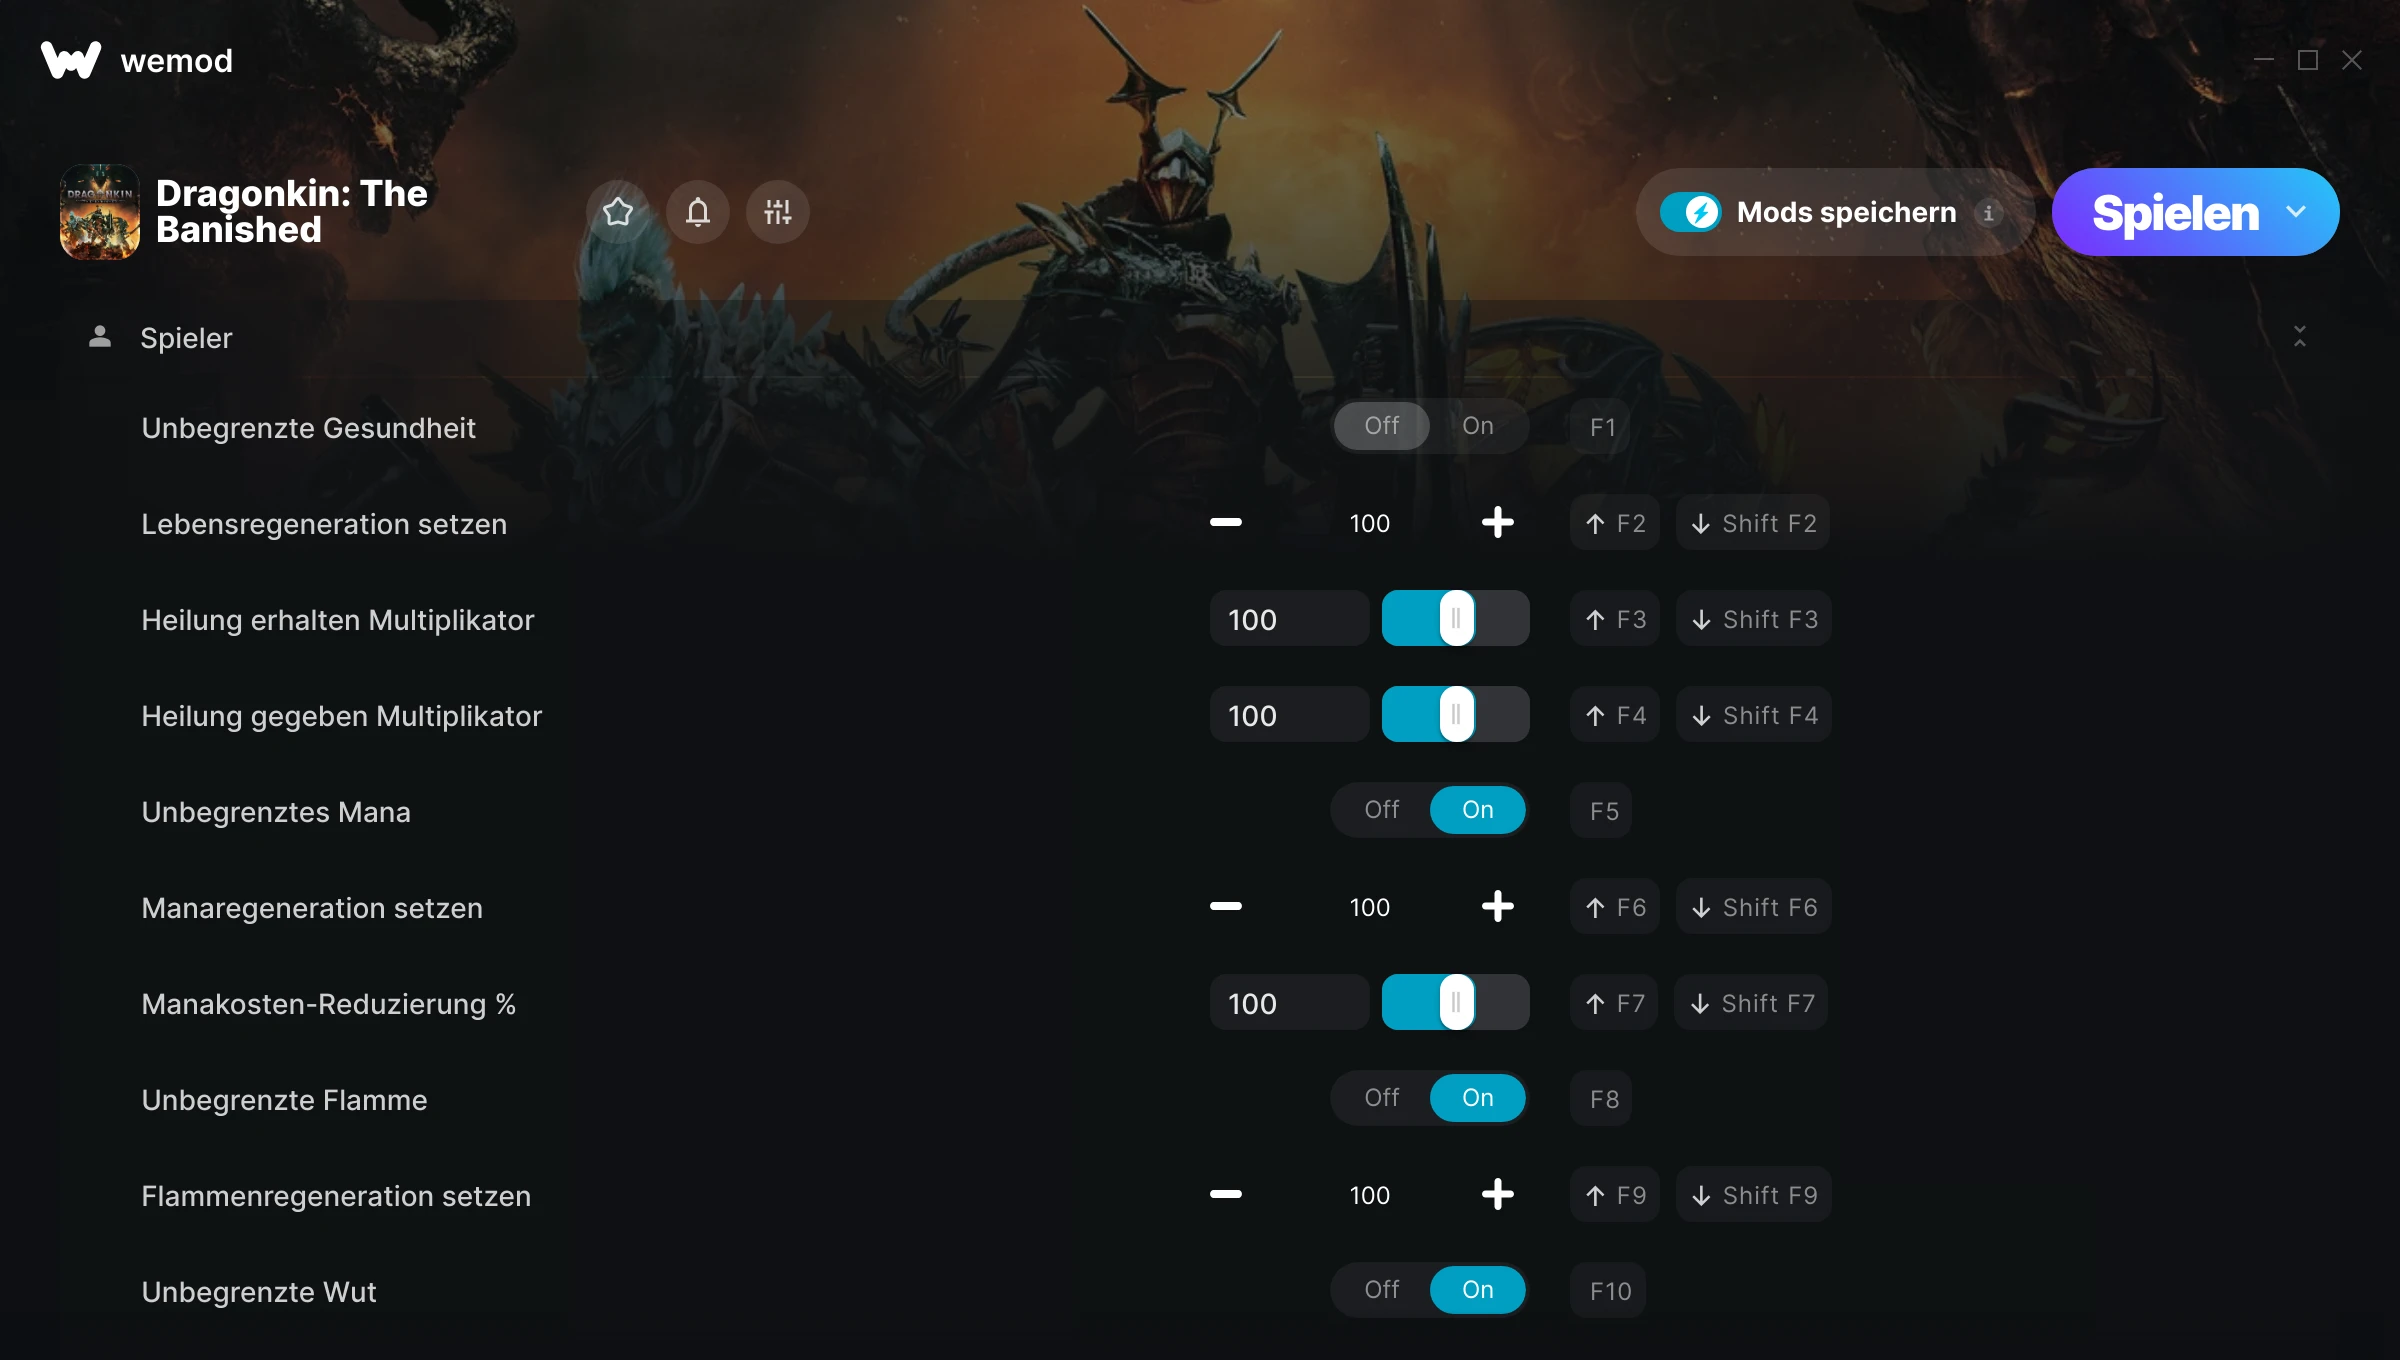Increase Manaregeneration setzen with the plus icon
The height and width of the screenshot is (1360, 2400).
click(x=1497, y=907)
